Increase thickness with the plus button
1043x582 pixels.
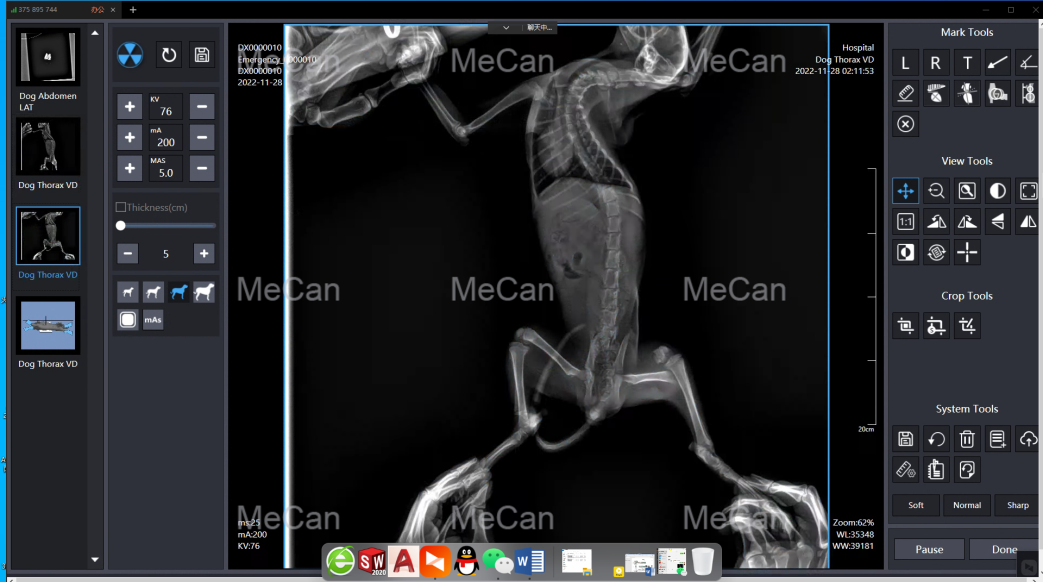coord(204,253)
